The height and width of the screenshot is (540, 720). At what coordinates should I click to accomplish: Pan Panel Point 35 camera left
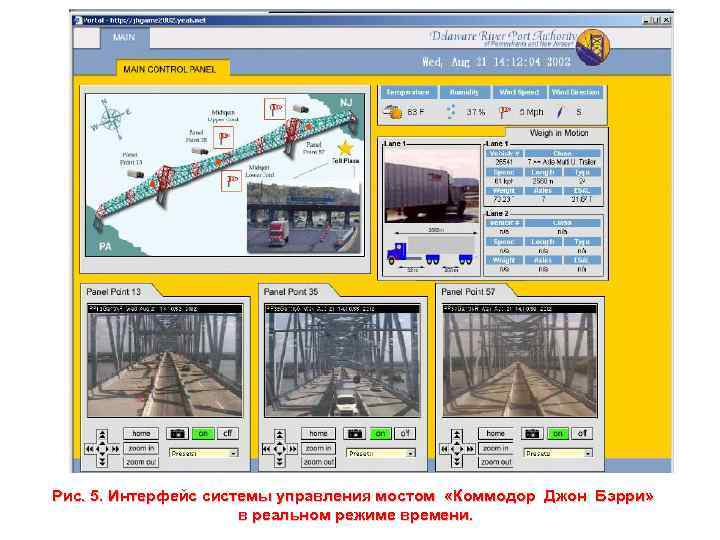click(x=266, y=449)
